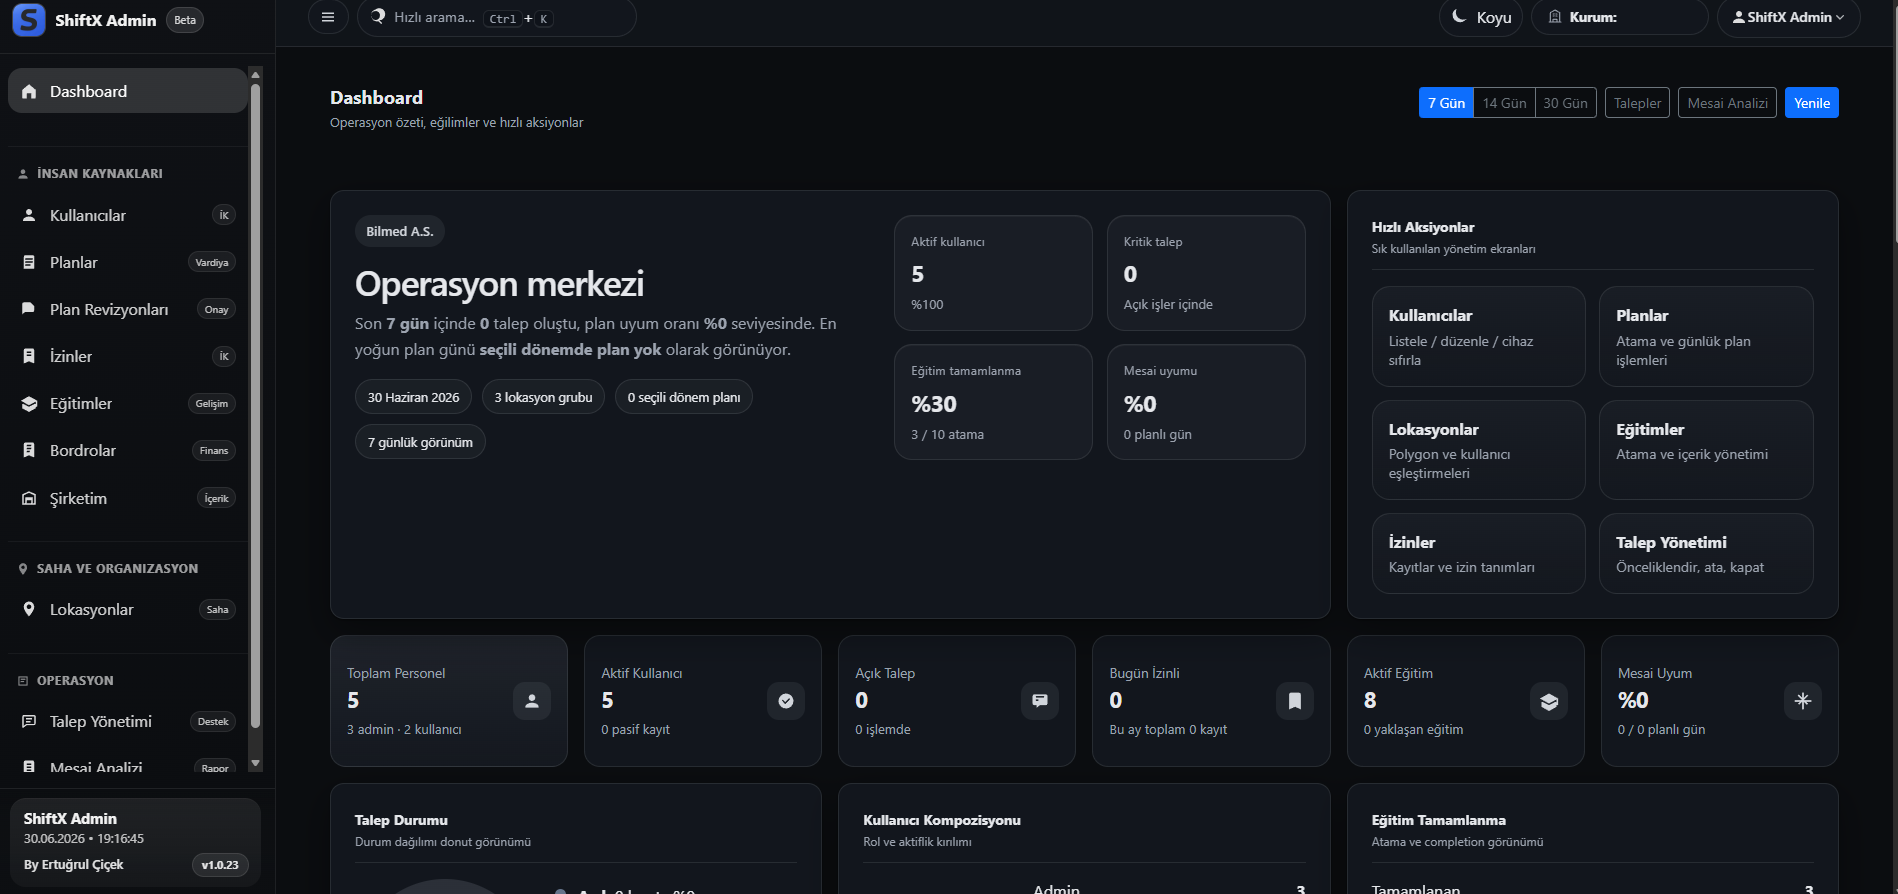Screen dimensions: 1898x894
Task: Open the Kritik talep stat tile
Action: [x=1206, y=273]
